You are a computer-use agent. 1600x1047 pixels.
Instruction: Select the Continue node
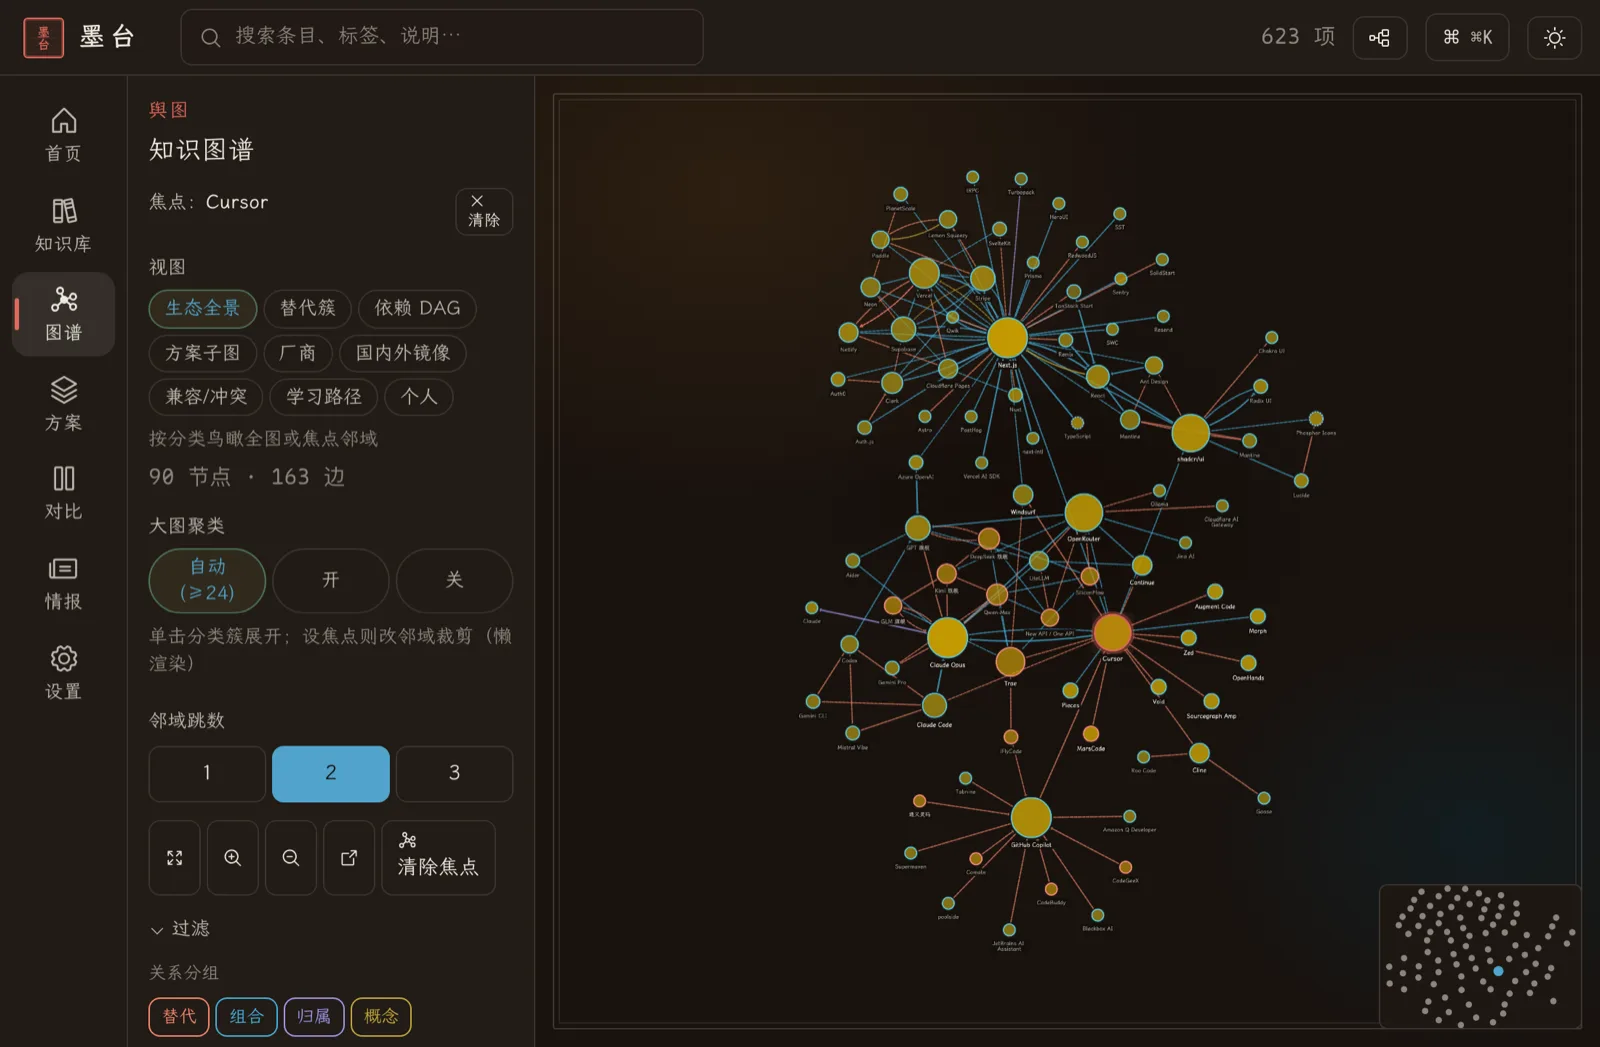(x=1142, y=566)
